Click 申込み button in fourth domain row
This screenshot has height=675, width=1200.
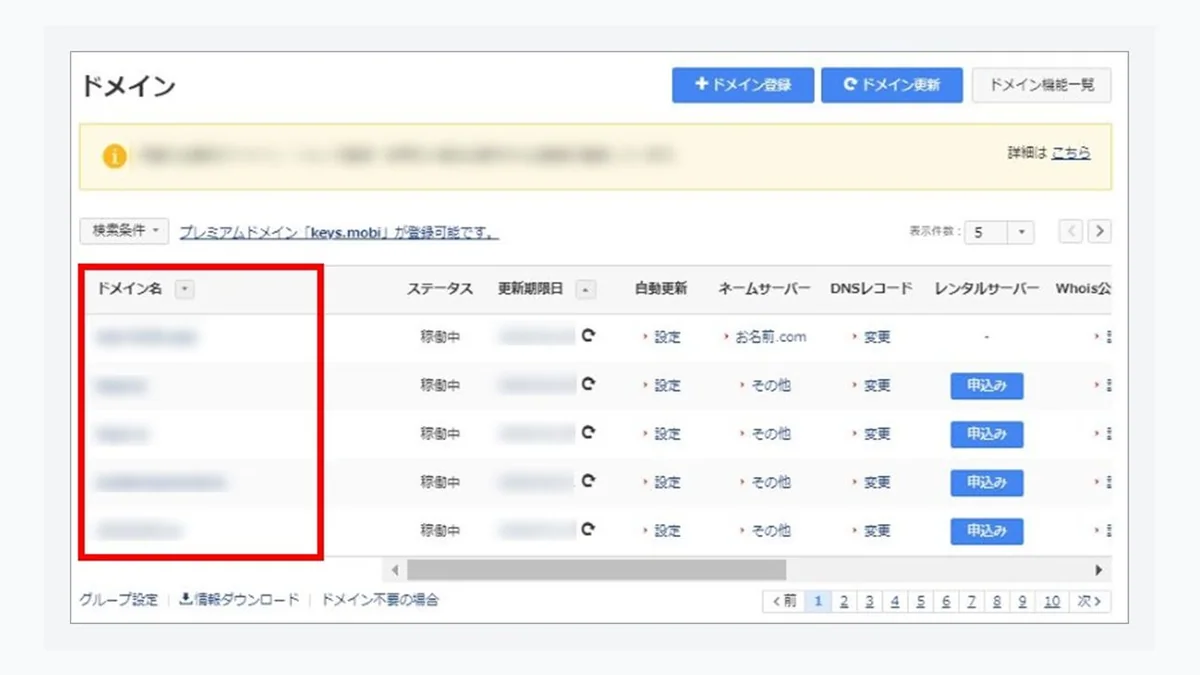pos(987,482)
